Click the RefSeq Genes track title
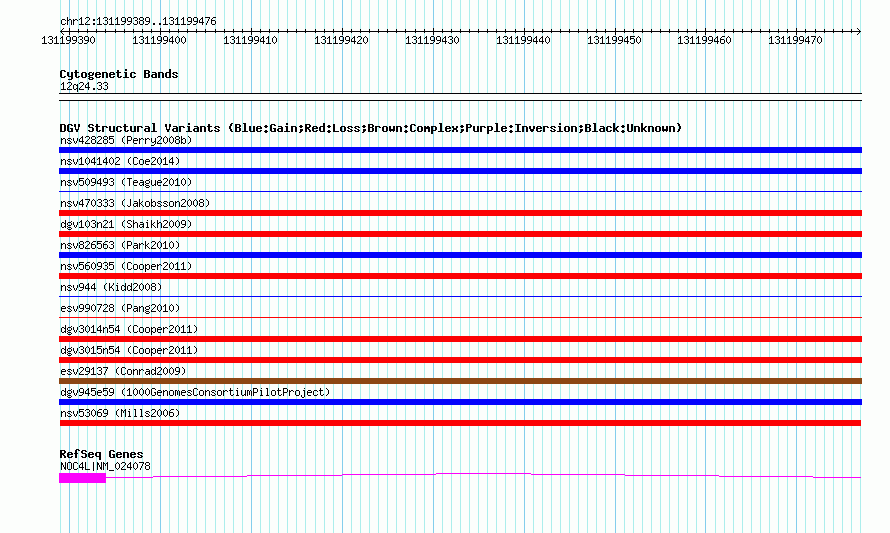The image size is (890, 533). click(101, 454)
